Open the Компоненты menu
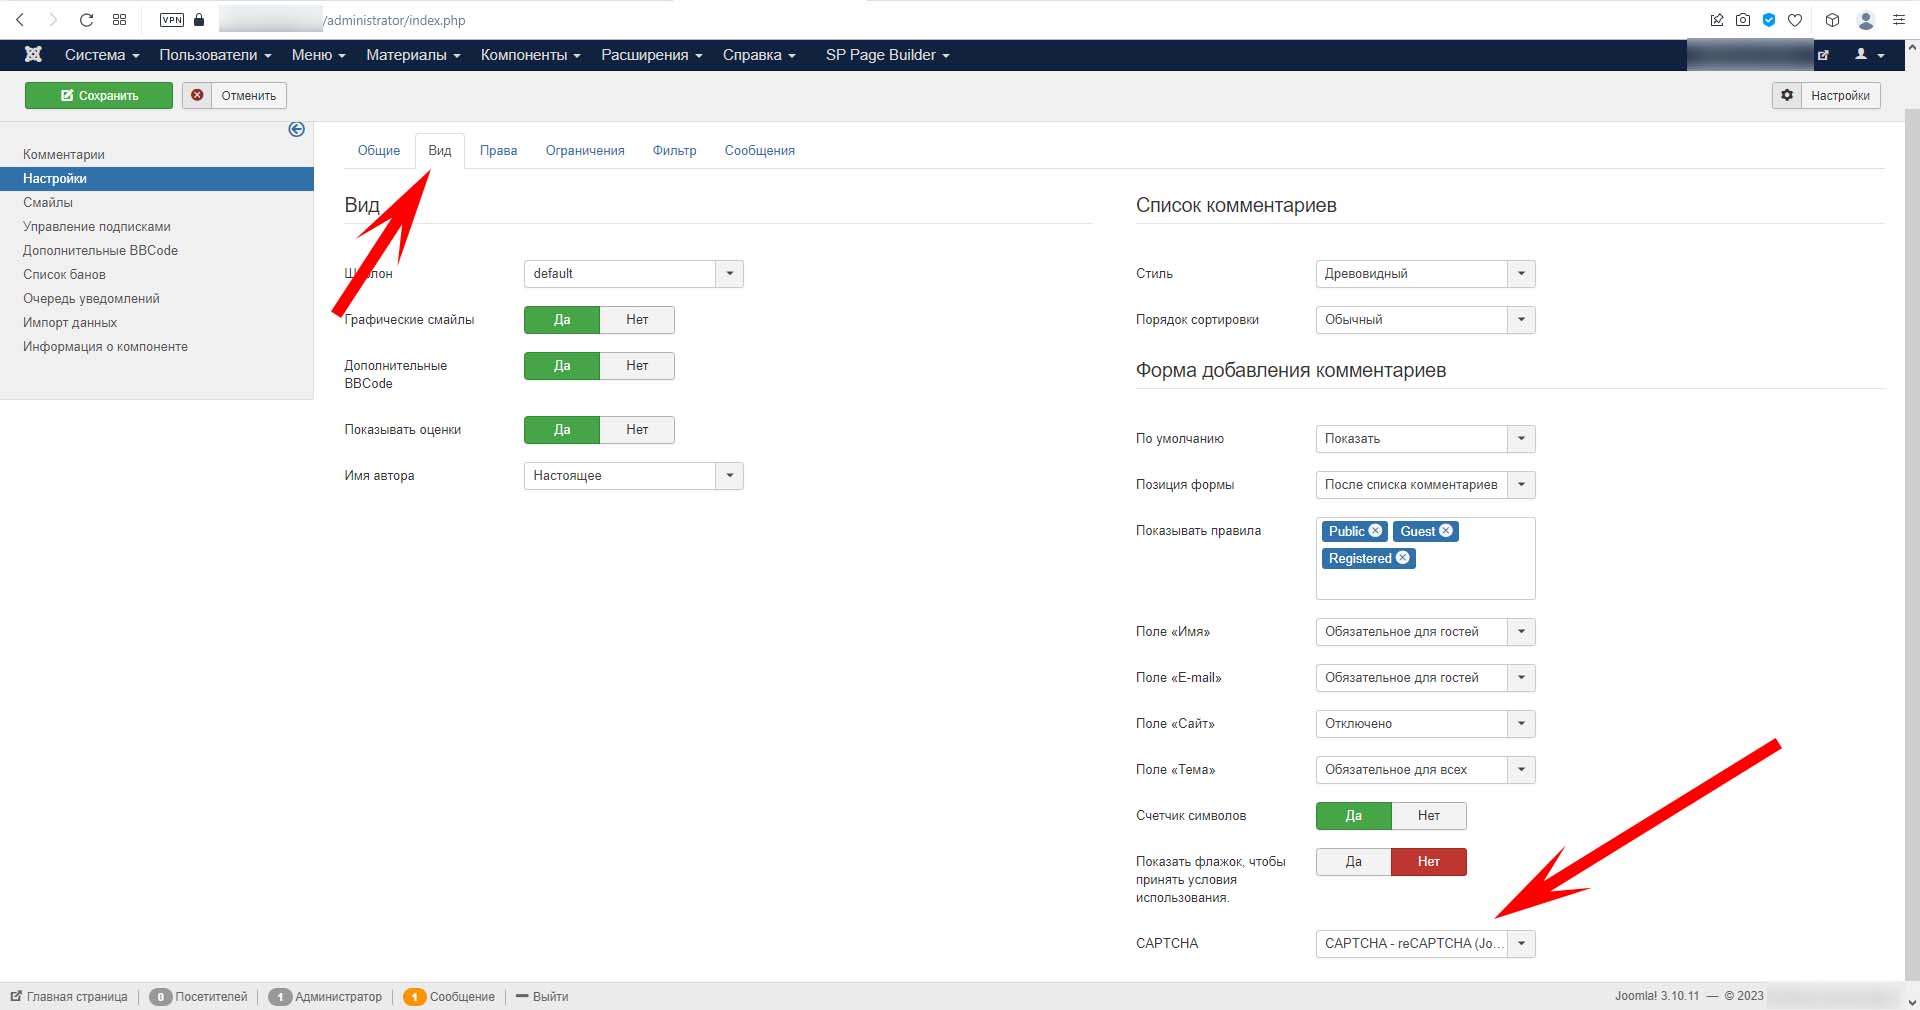The width and height of the screenshot is (1920, 1010). [530, 55]
